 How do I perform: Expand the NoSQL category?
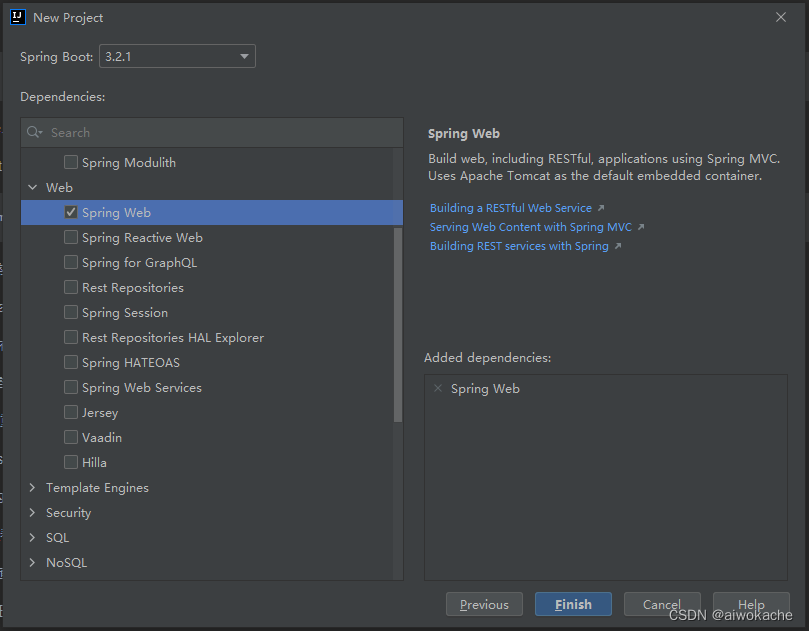coord(33,562)
